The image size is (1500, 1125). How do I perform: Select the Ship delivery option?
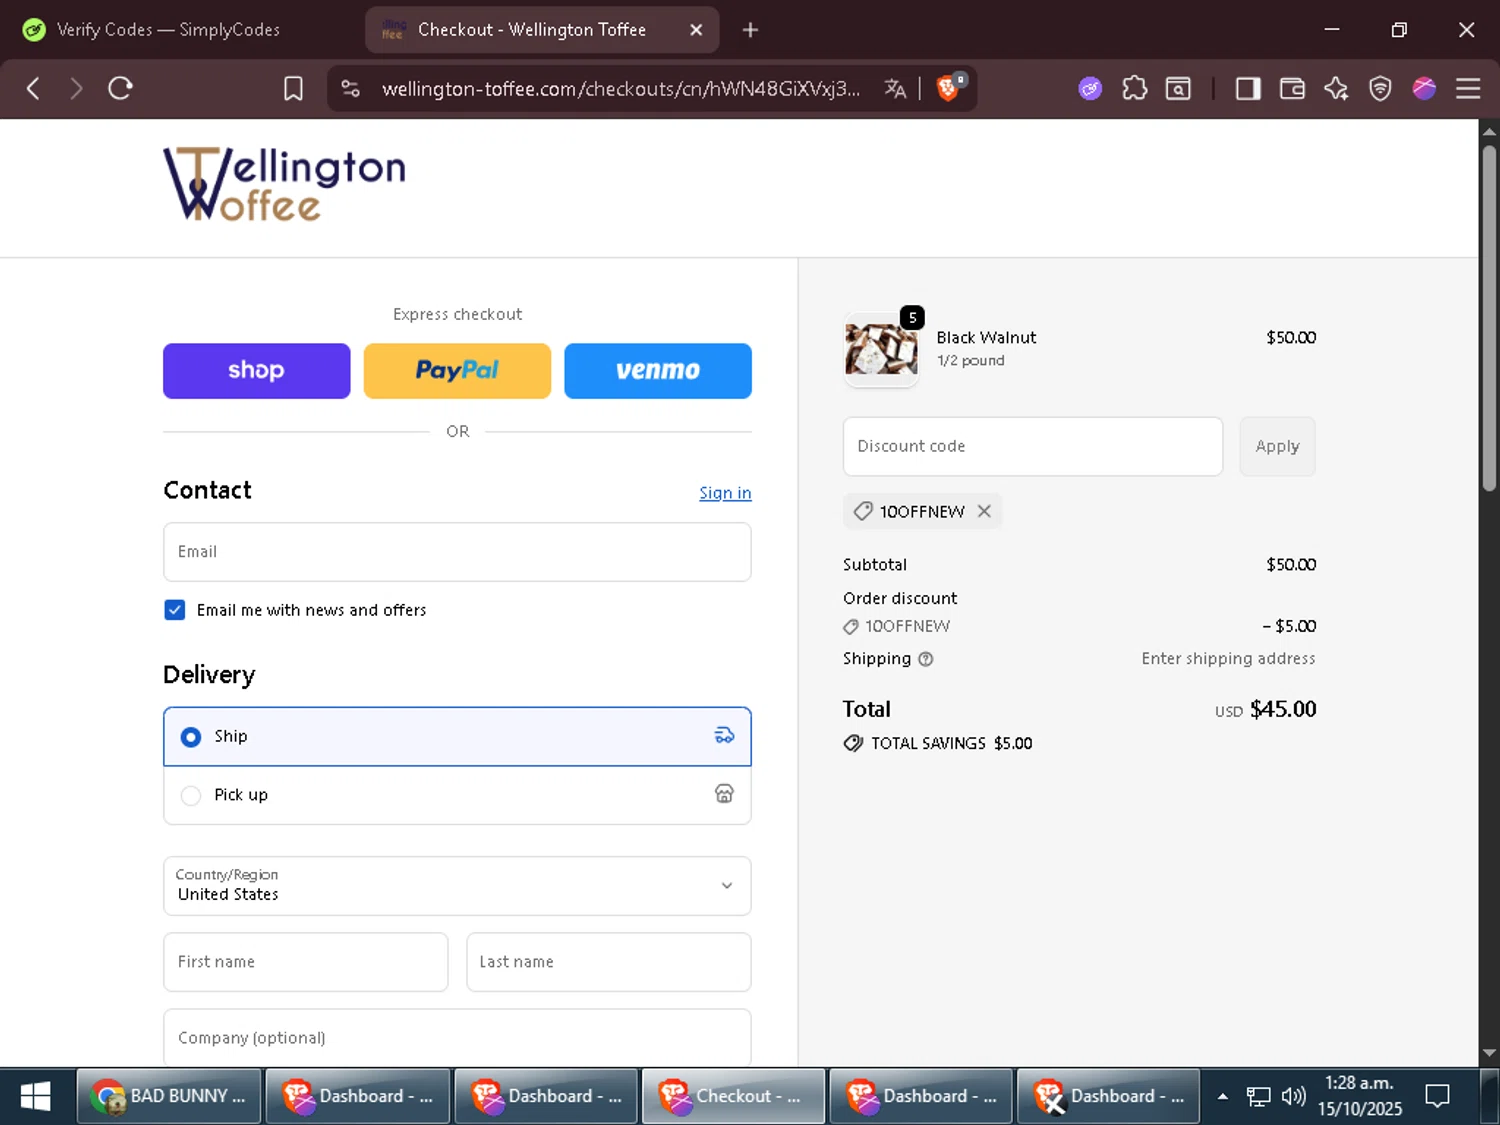(x=457, y=736)
